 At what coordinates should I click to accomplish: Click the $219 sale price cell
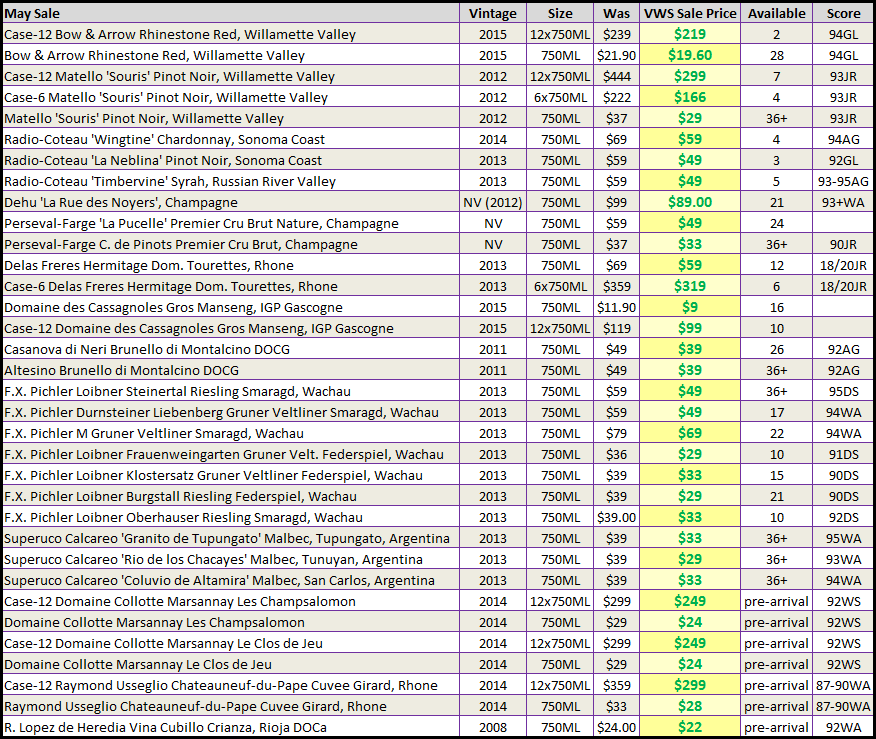point(690,35)
